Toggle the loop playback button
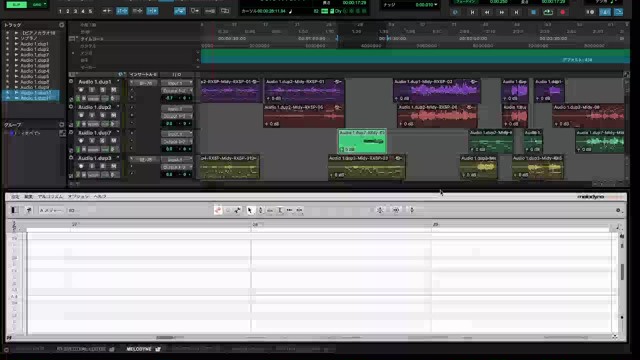640x360 pixels. click(x=548, y=12)
